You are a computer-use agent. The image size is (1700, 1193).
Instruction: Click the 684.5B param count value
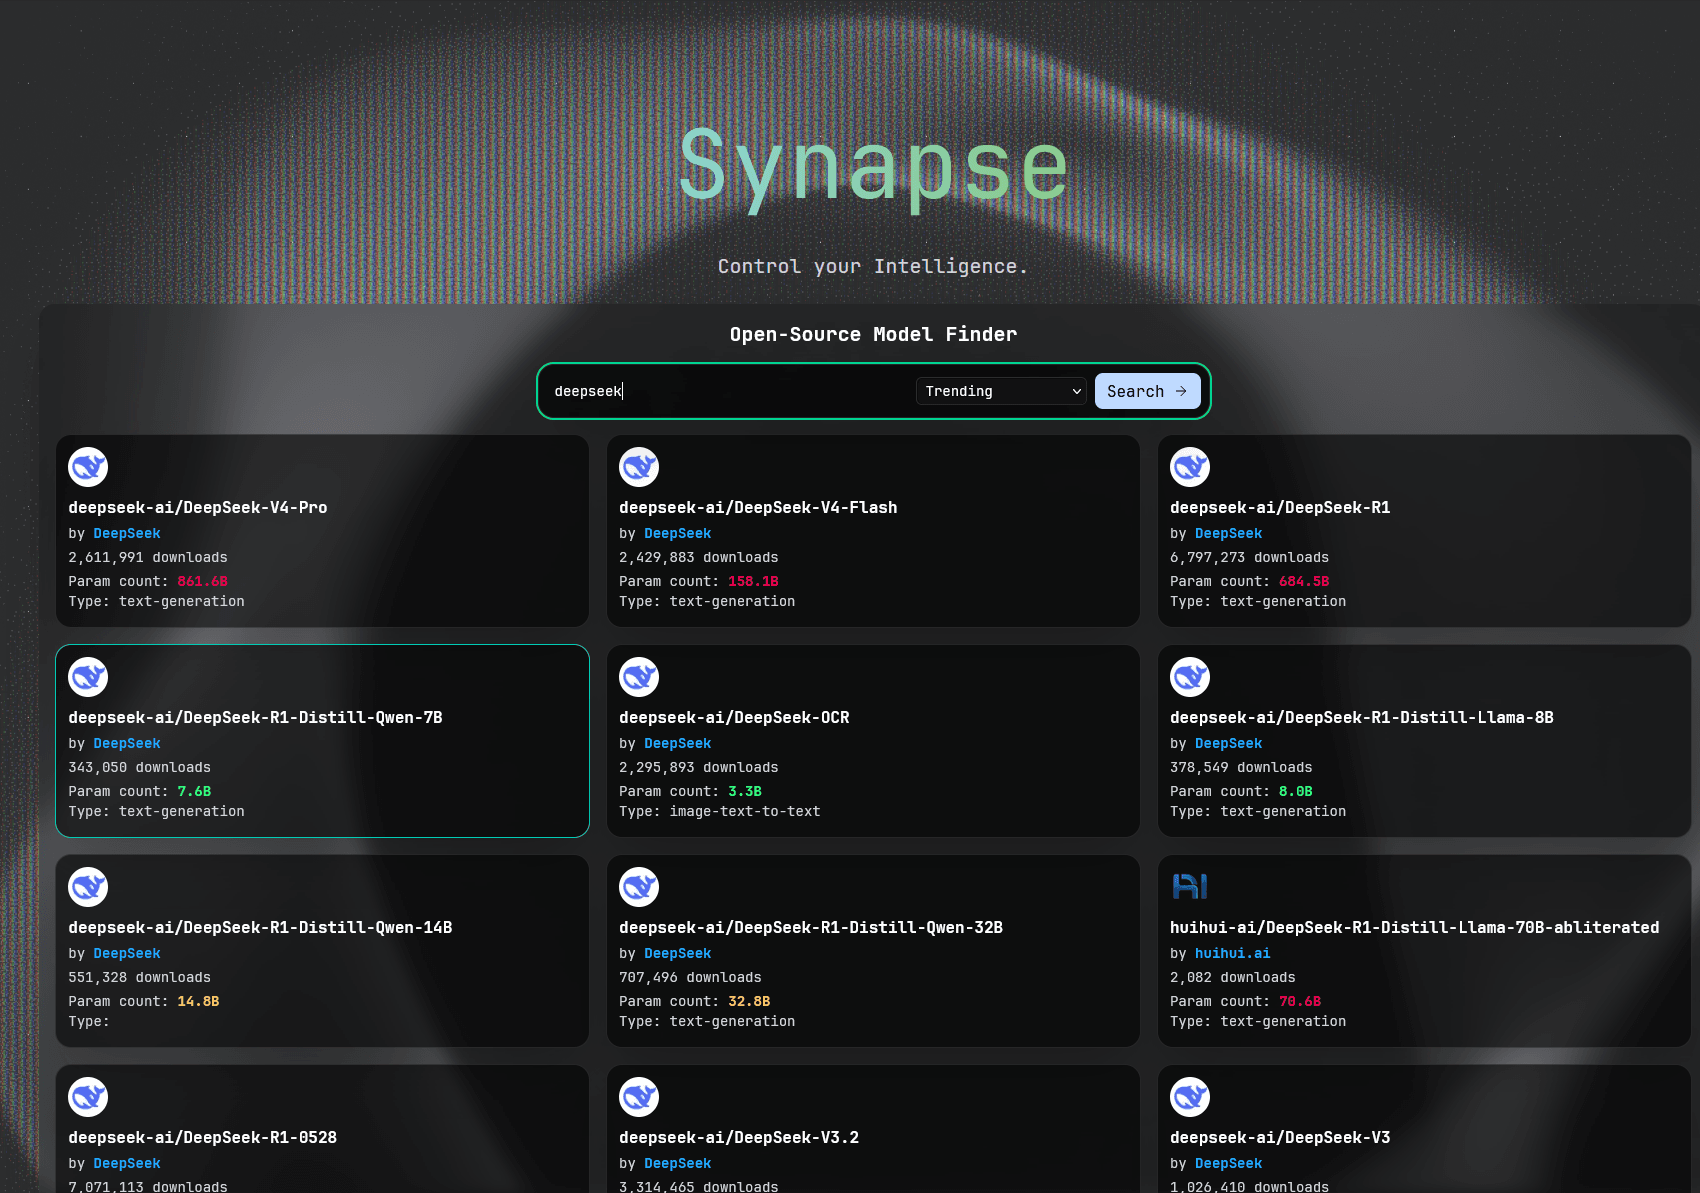(x=1304, y=582)
